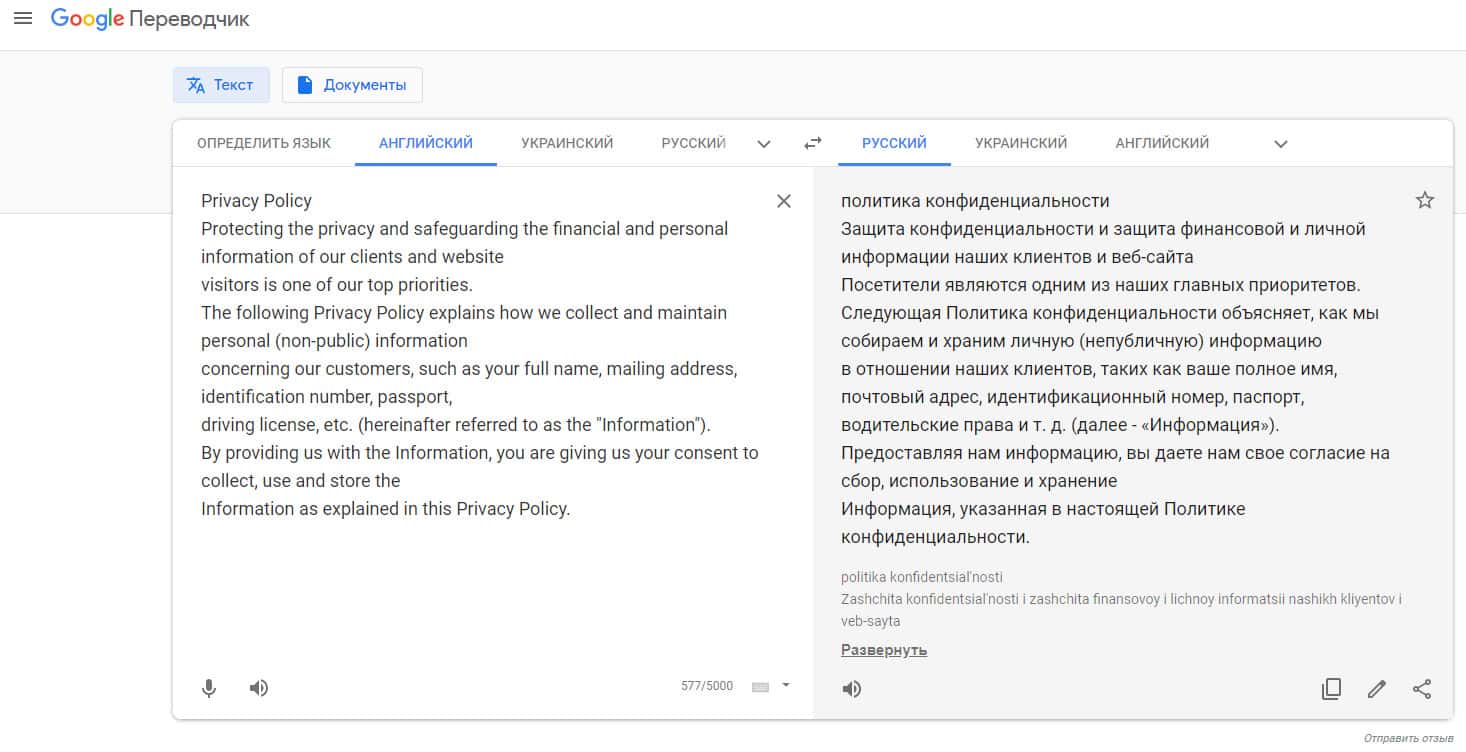The height and width of the screenshot is (752, 1466).
Task: Select Украинский as source language
Action: (567, 143)
